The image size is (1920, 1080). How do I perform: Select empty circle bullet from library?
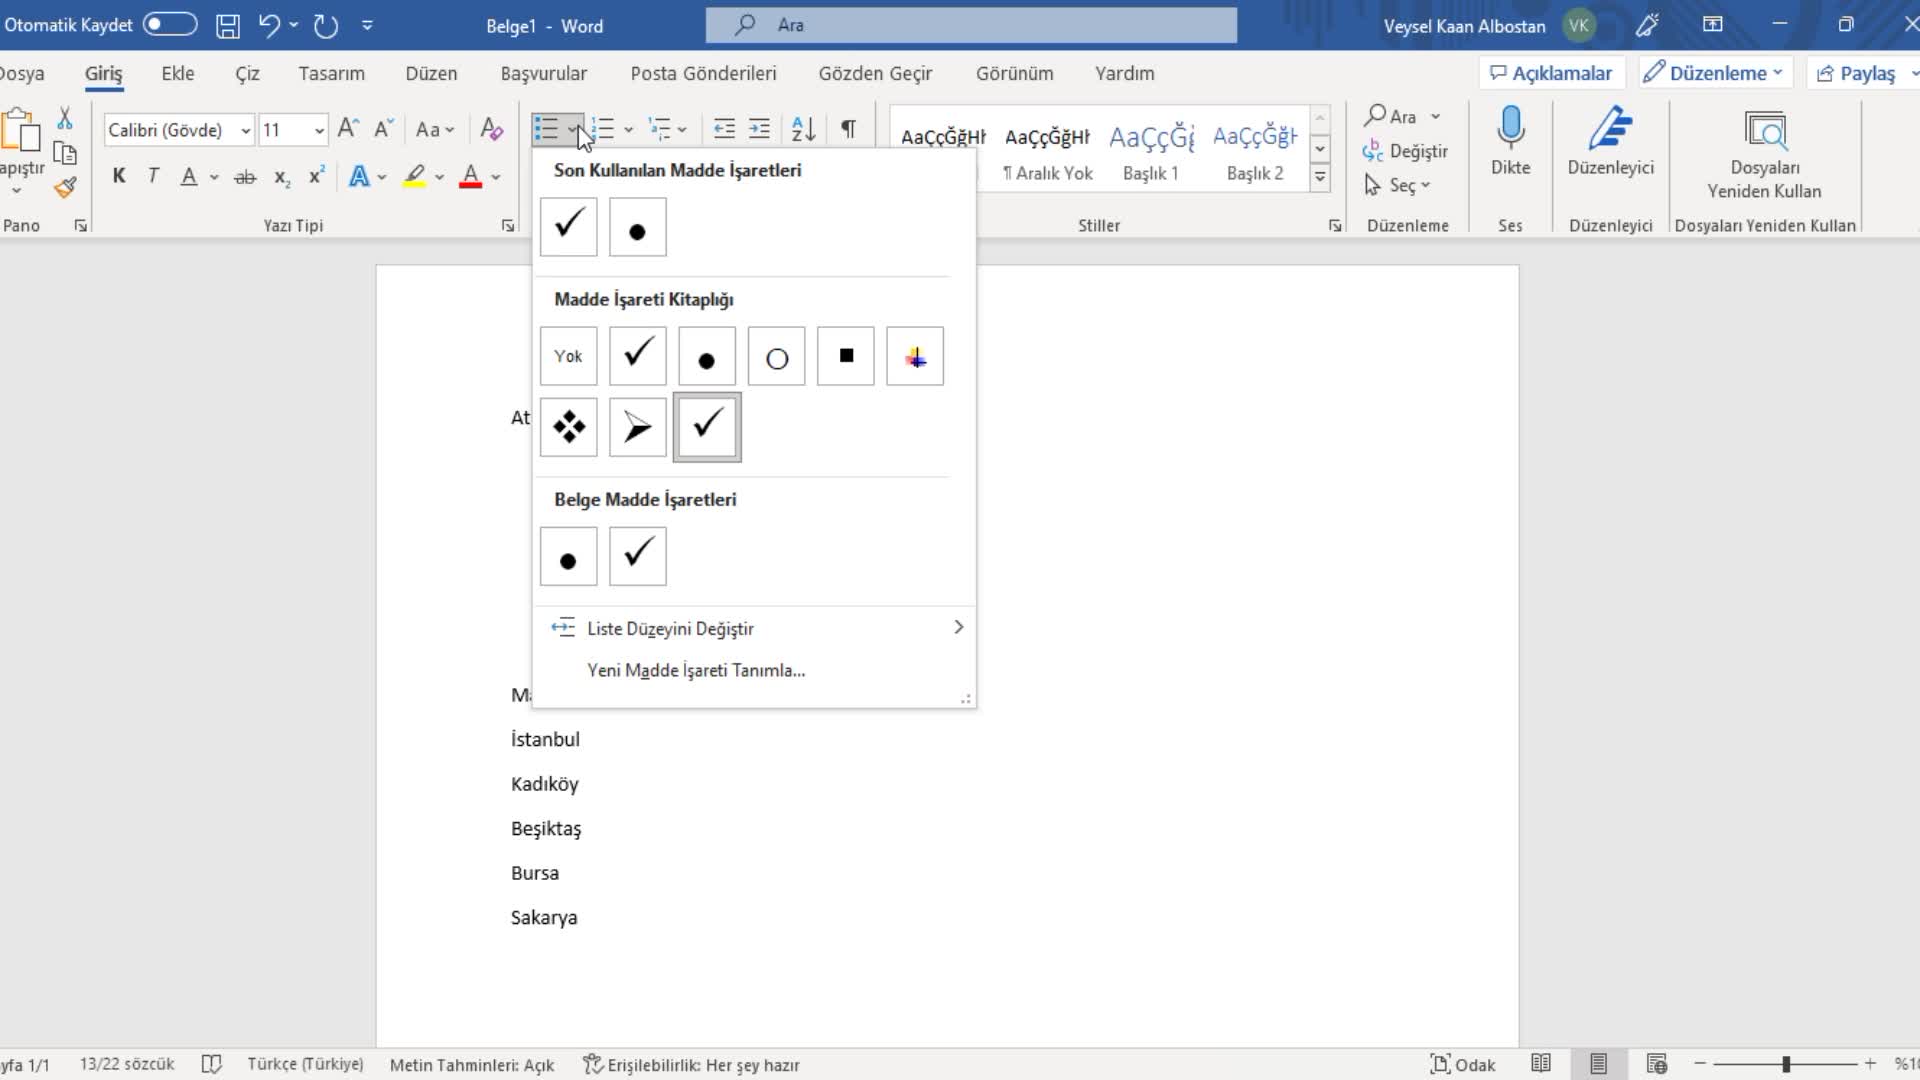pos(775,356)
